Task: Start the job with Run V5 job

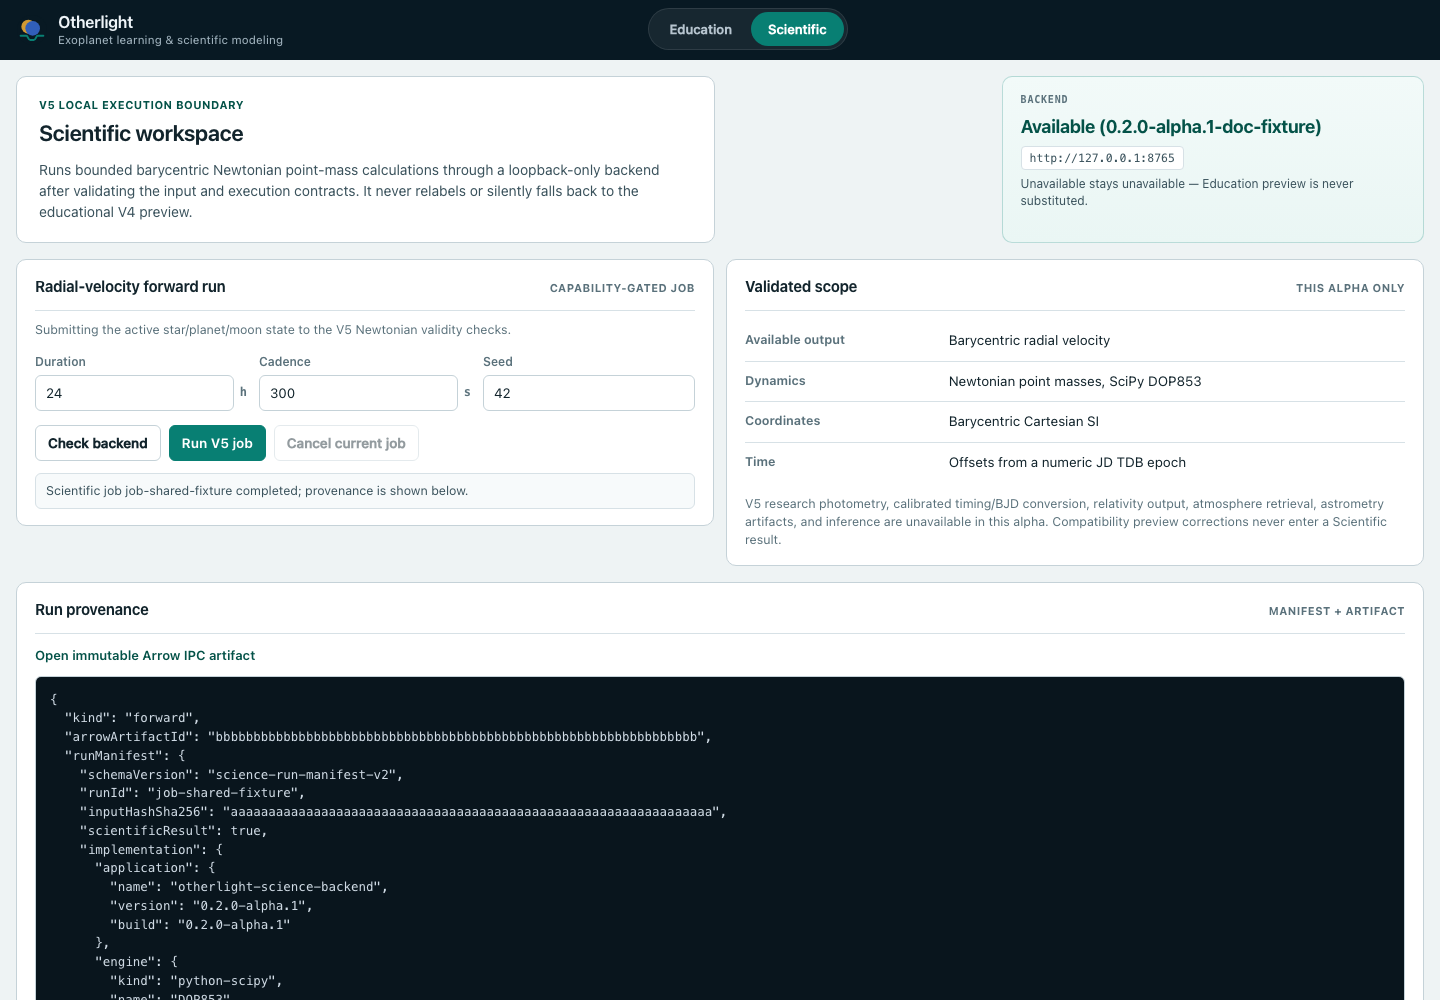Action: pos(217,443)
